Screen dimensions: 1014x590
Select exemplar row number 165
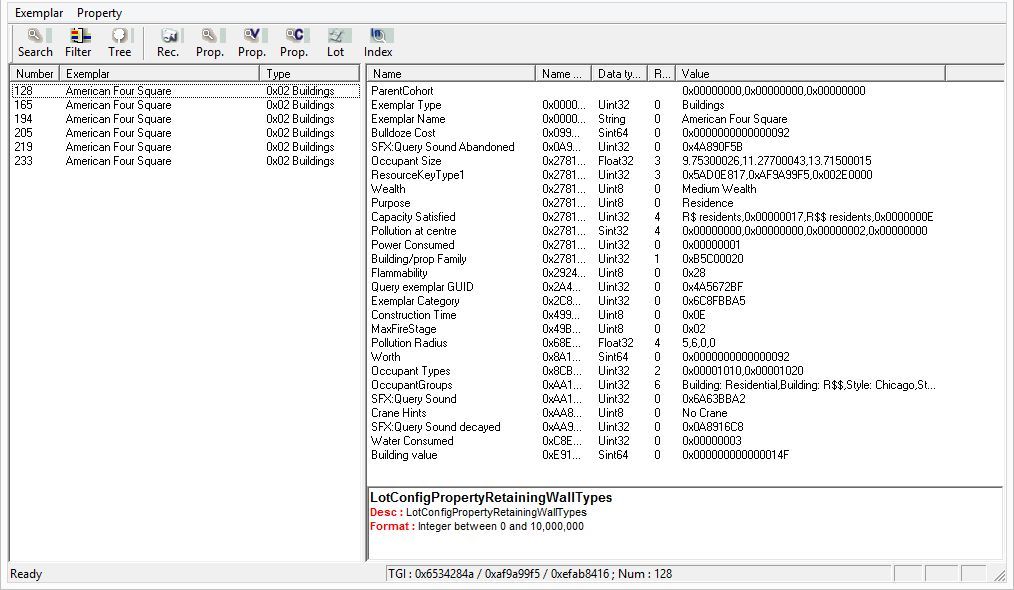[x=186, y=105]
